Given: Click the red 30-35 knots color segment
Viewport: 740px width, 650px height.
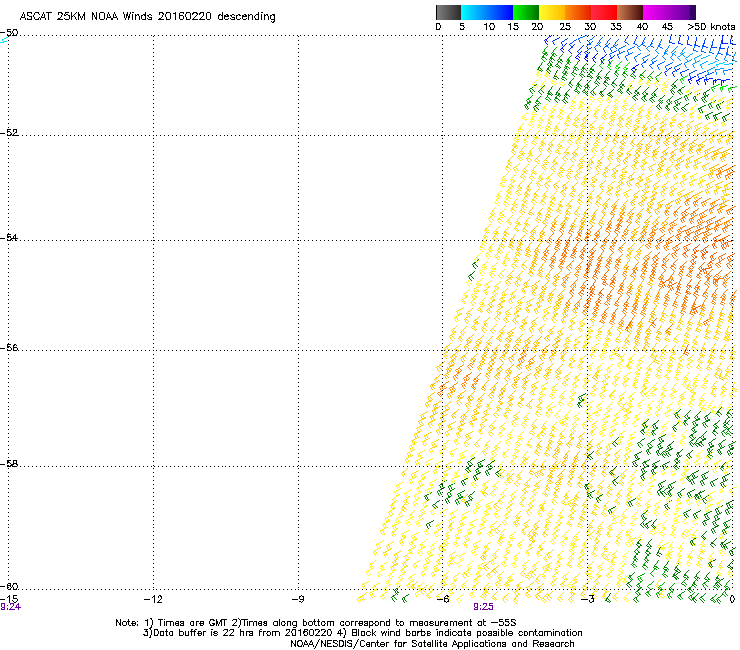Looking at the screenshot, I should click(x=604, y=12).
